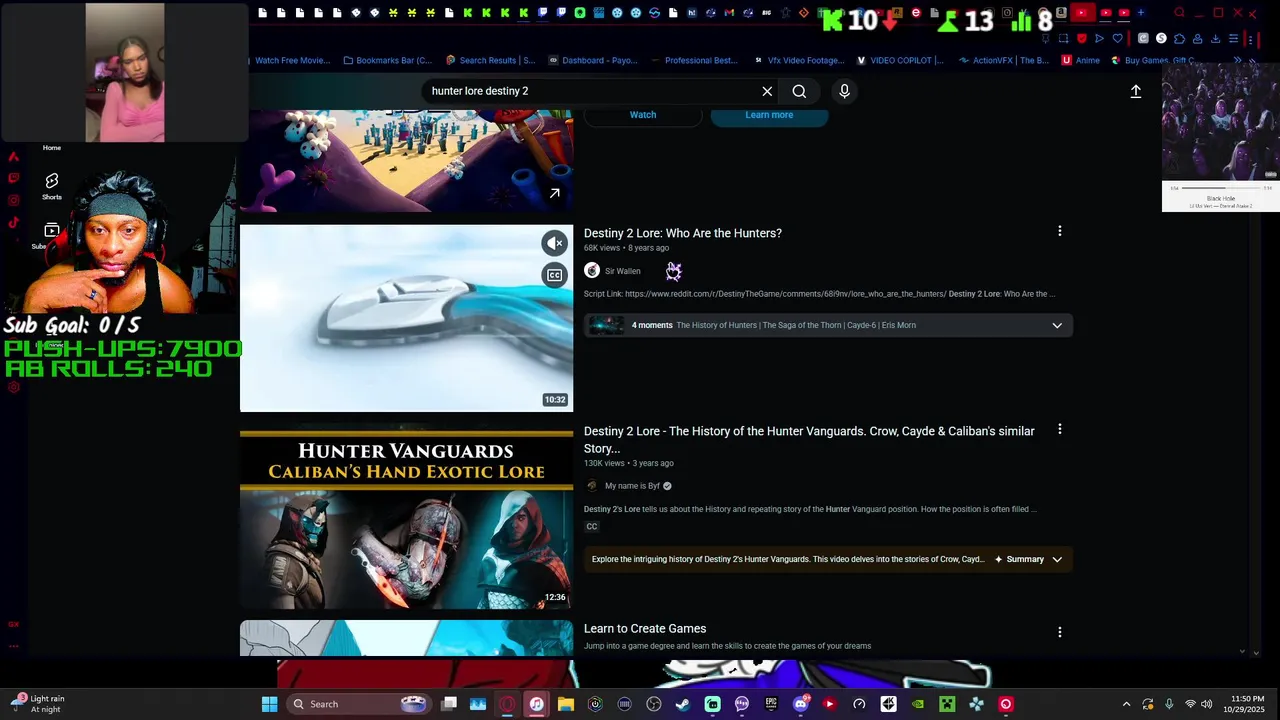
Task: Open Anime bookmark
Action: 1081,60
